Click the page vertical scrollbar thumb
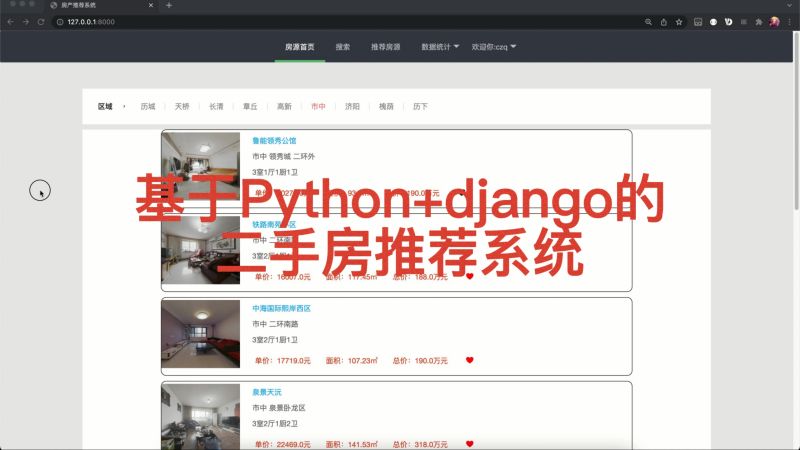The height and width of the screenshot is (450, 800). click(796, 120)
